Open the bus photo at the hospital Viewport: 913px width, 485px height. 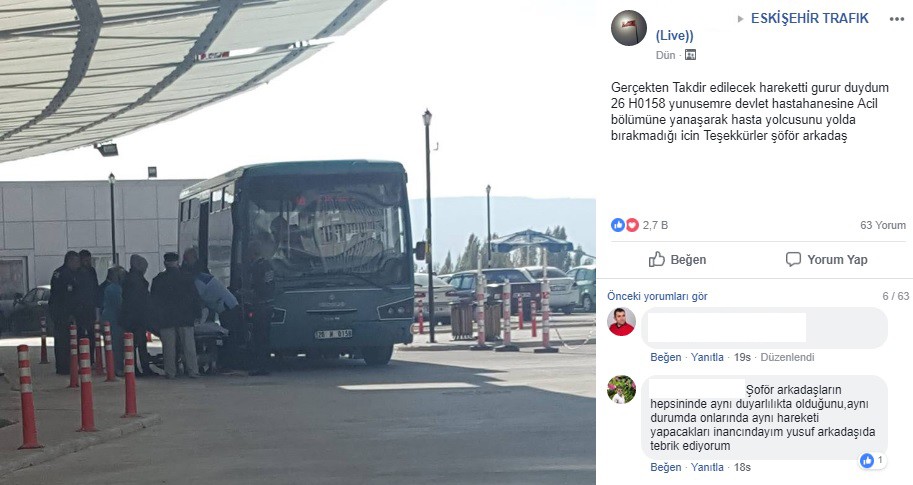coord(298,242)
